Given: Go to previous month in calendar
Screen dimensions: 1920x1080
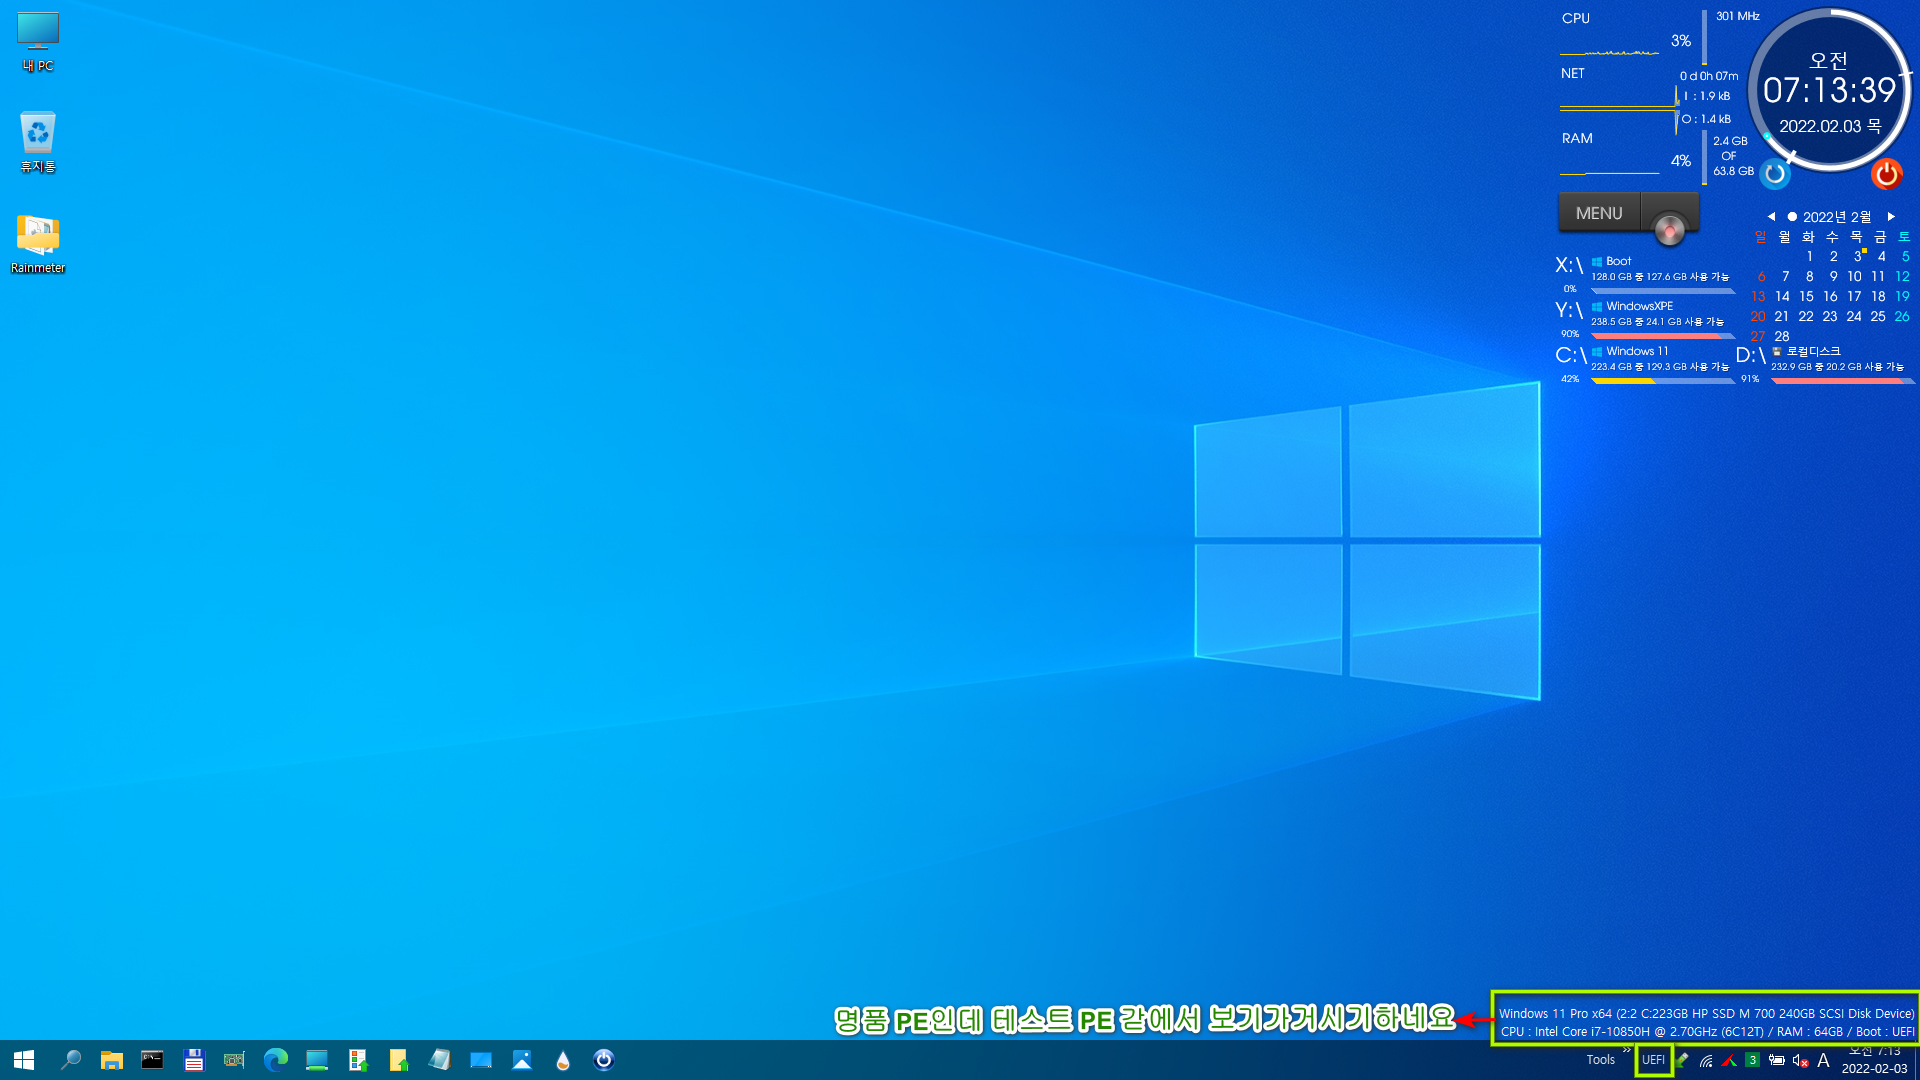Looking at the screenshot, I should tap(1771, 216).
